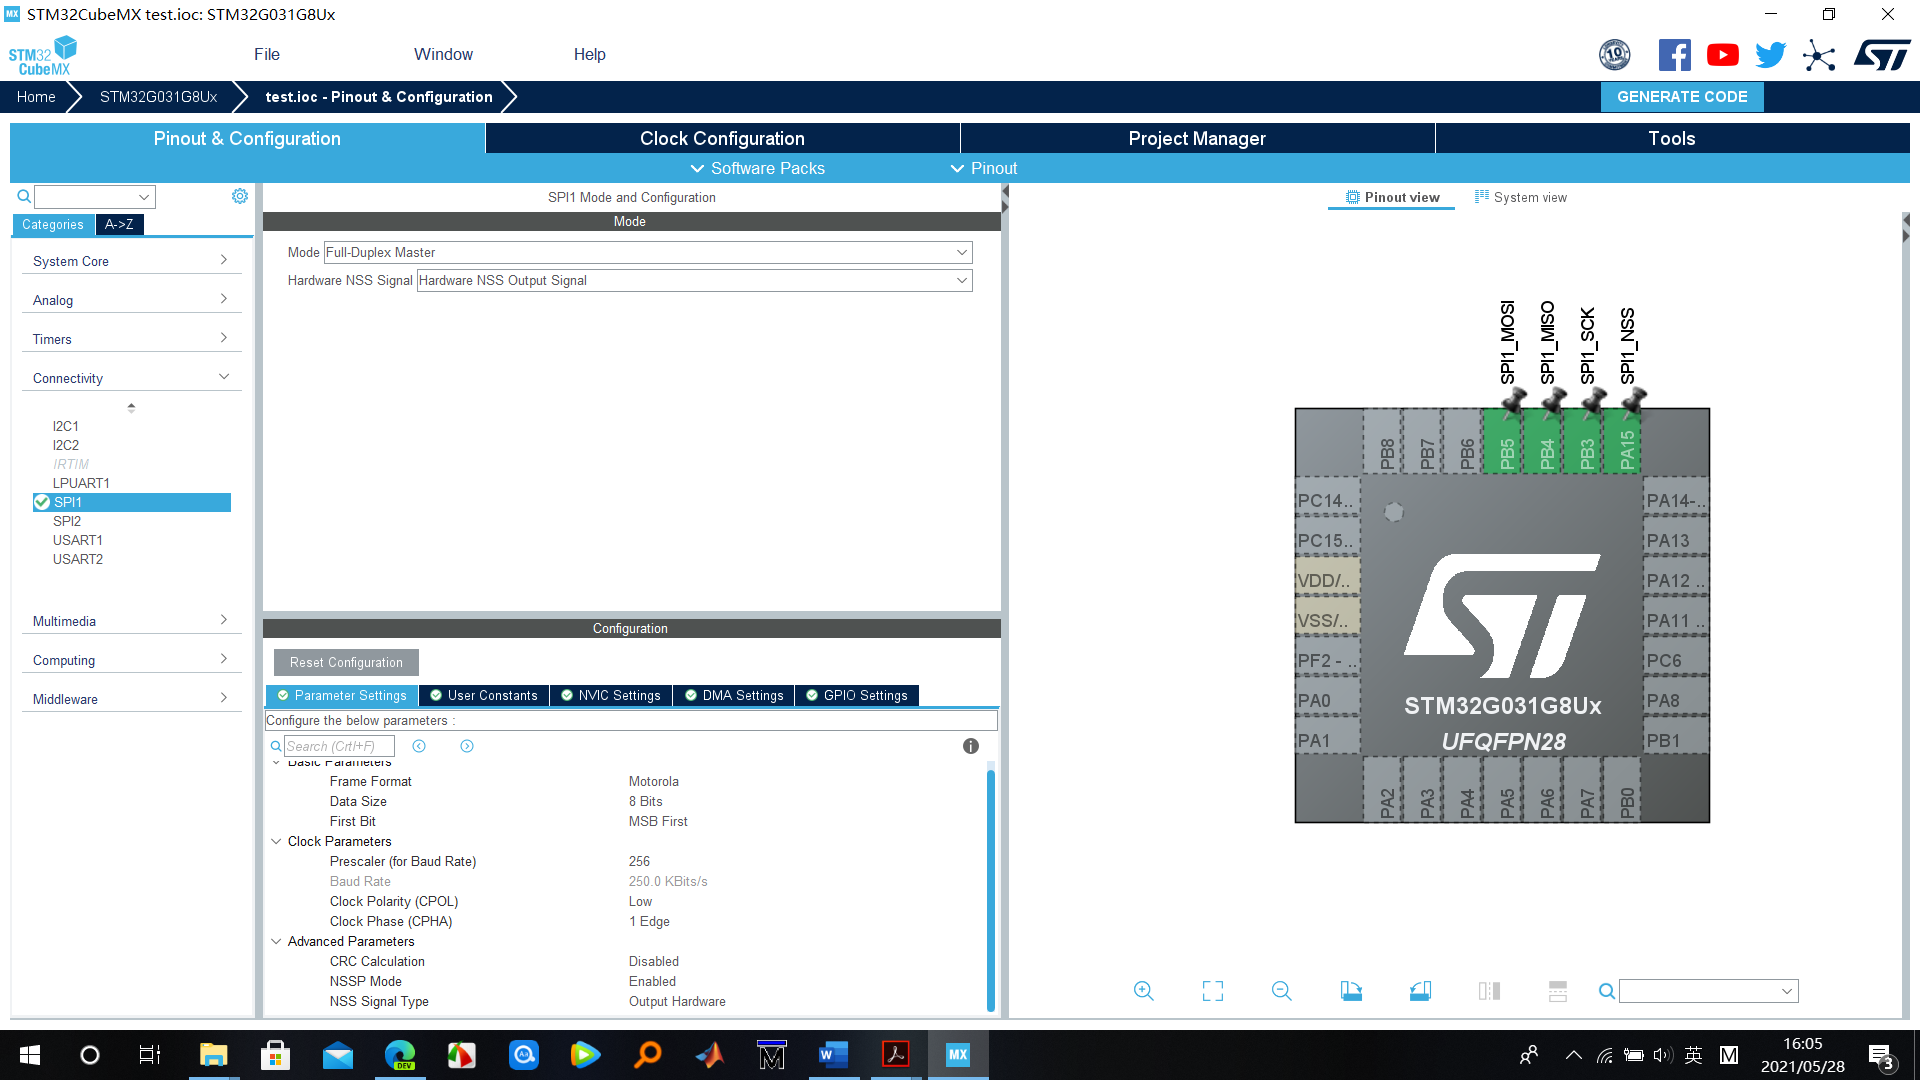Click Reset Configuration button

coord(346,662)
